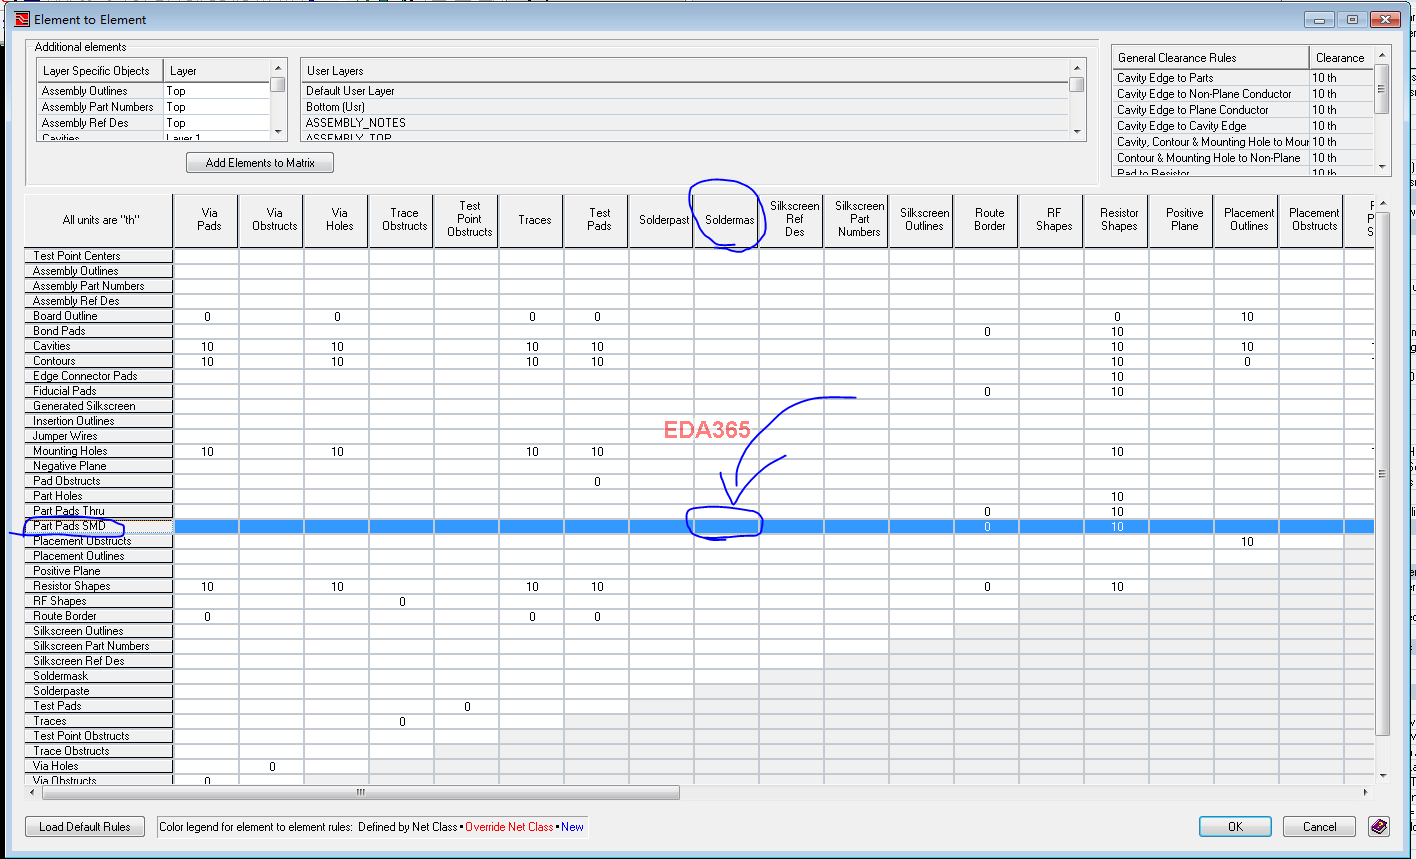Click the User Layers list header

[685, 71]
